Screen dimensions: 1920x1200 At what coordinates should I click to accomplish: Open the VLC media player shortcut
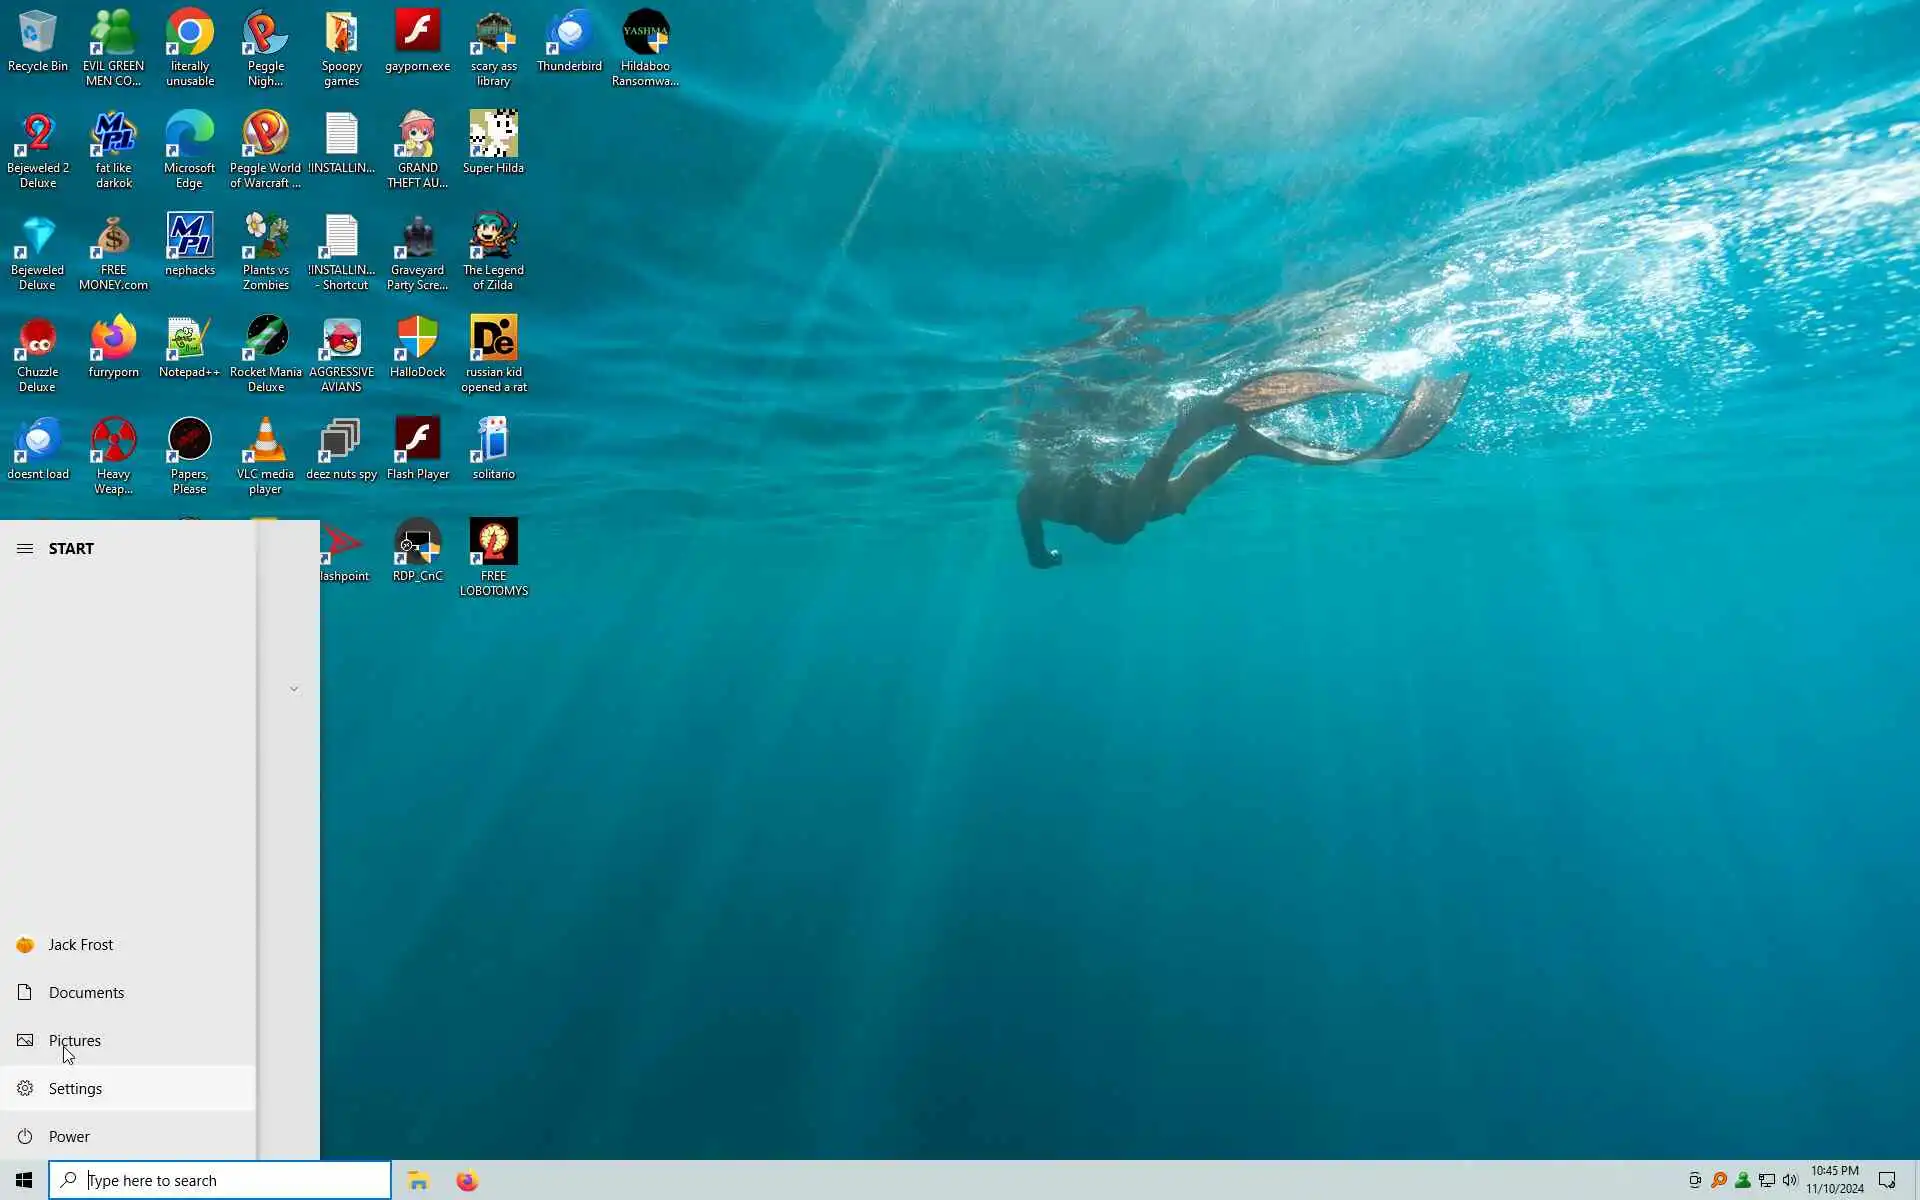tap(265, 448)
